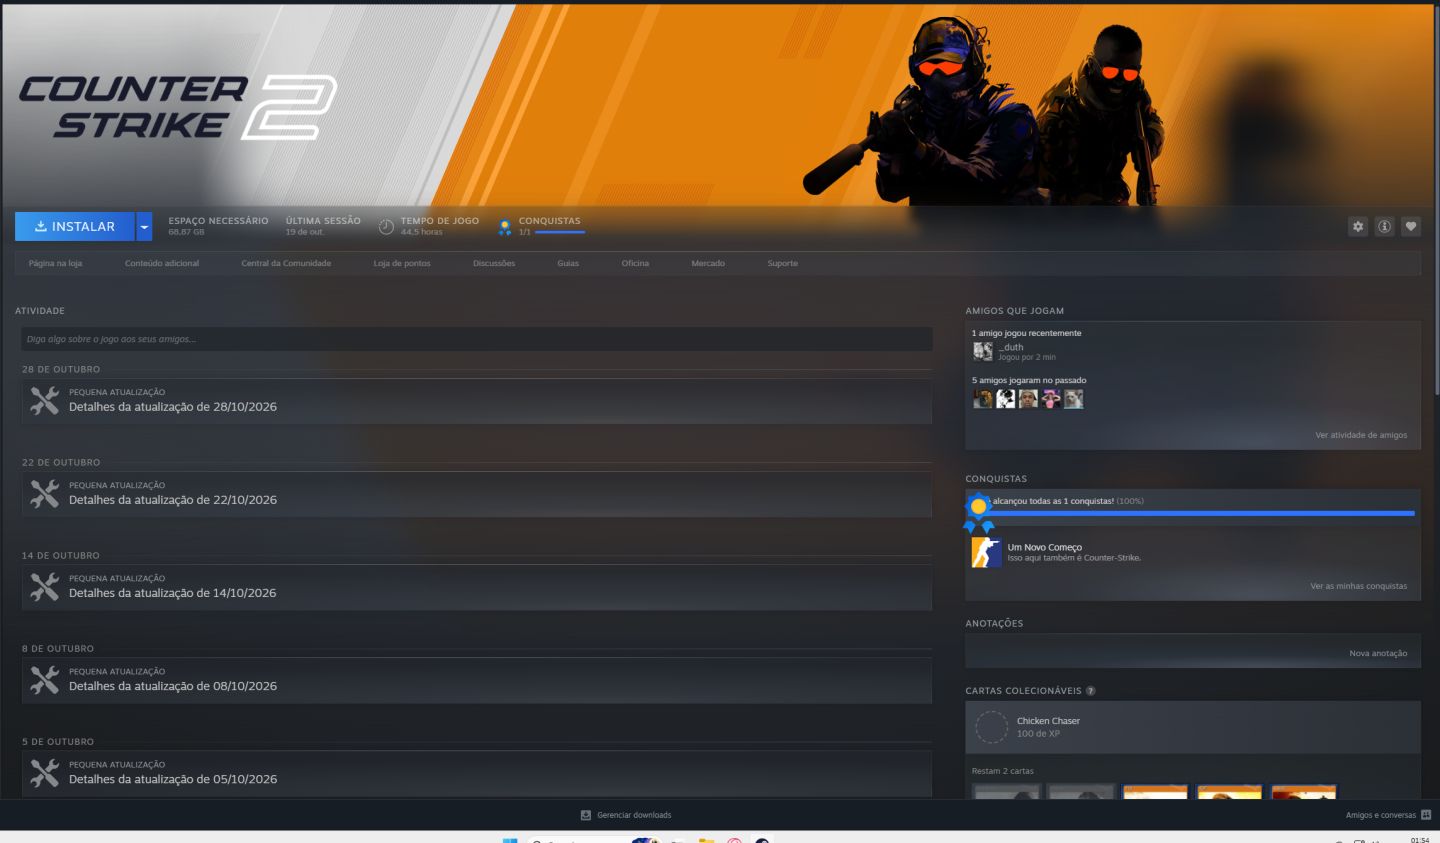Open 'Ver atividade de amigos' link
Viewport: 1440px width, 843px height.
click(1361, 435)
